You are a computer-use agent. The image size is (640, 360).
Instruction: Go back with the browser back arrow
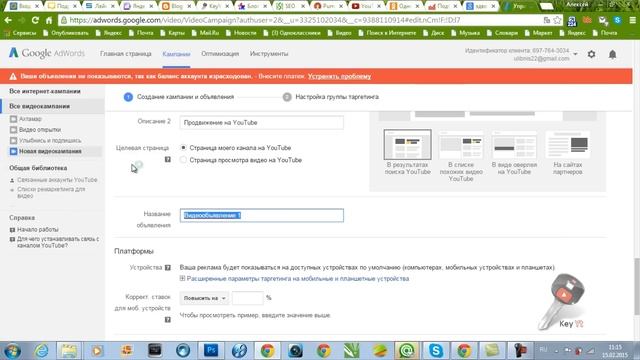point(8,20)
